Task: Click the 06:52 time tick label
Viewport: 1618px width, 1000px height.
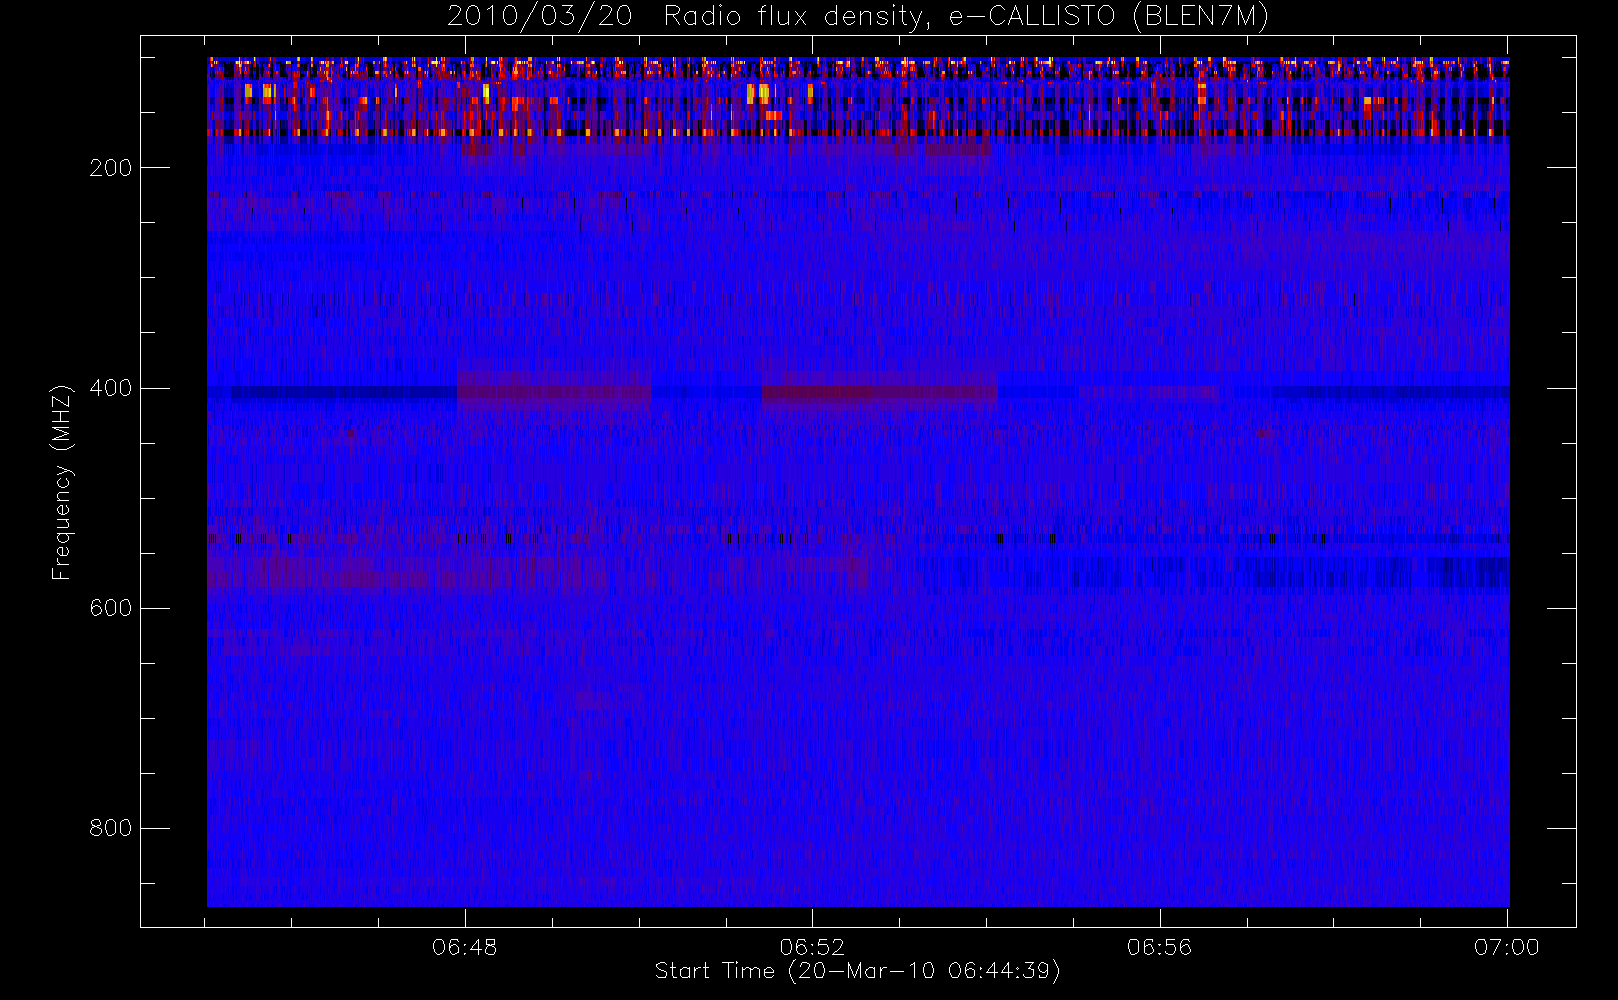Action: point(812,947)
